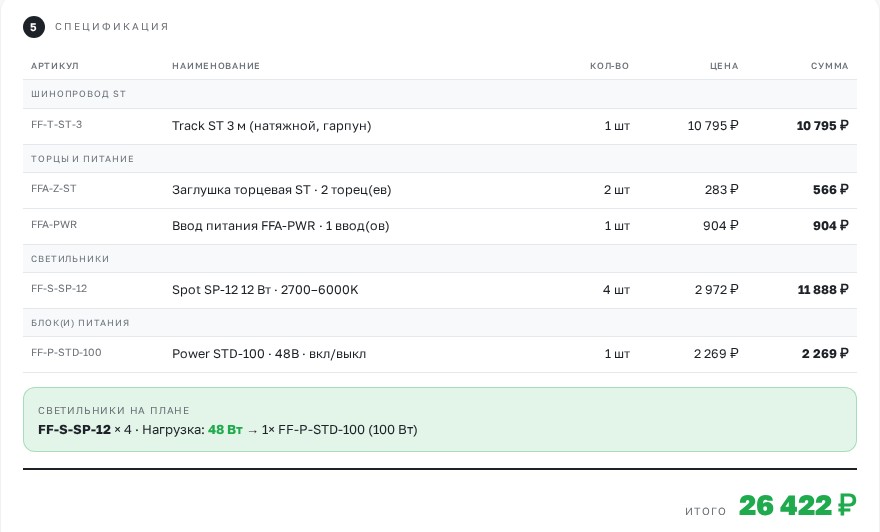
Task: Click the bold sum 2 269 ₽
Action: point(825,354)
